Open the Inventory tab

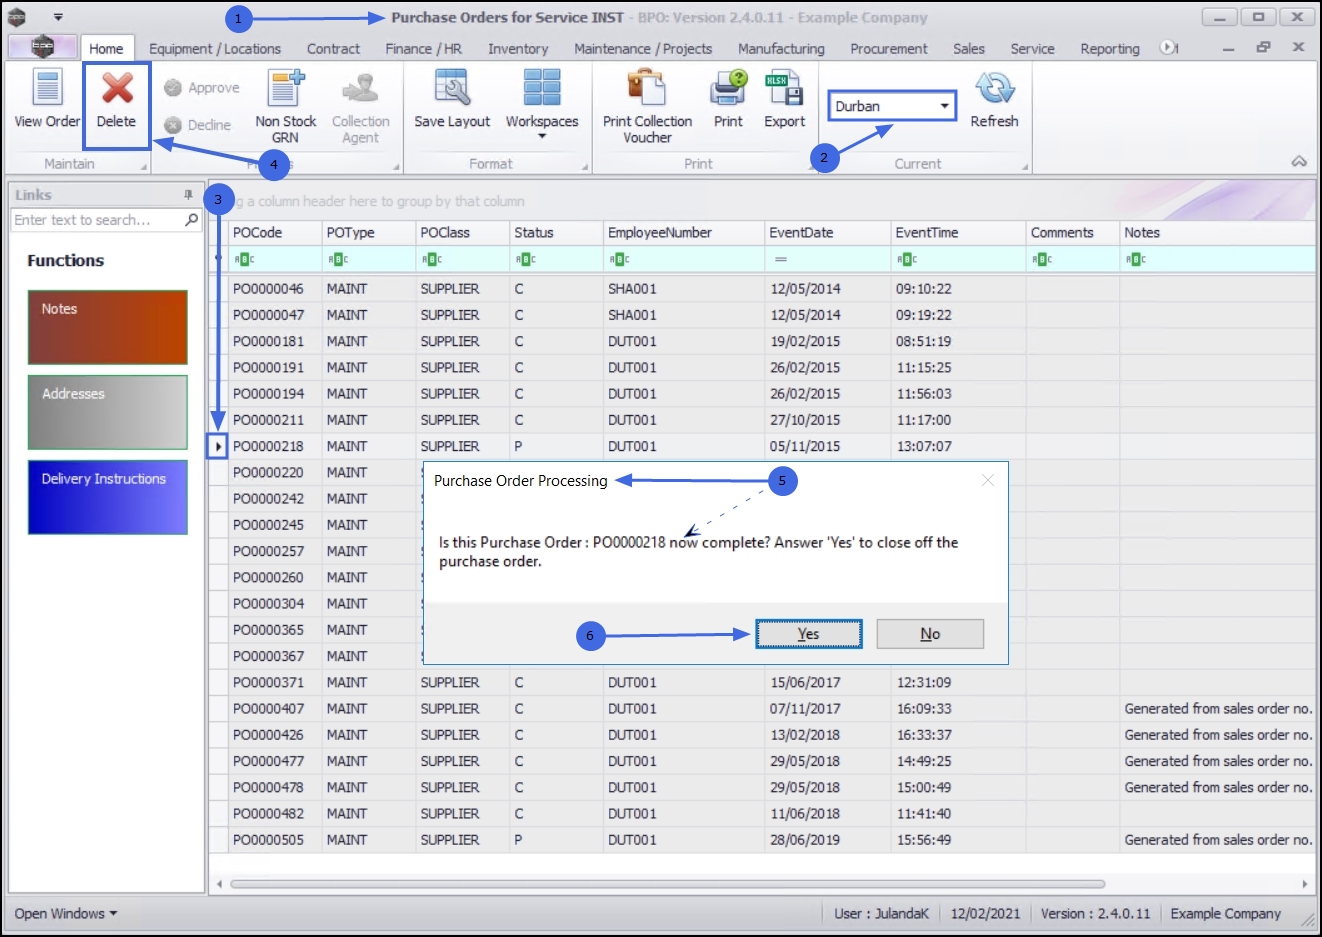518,48
